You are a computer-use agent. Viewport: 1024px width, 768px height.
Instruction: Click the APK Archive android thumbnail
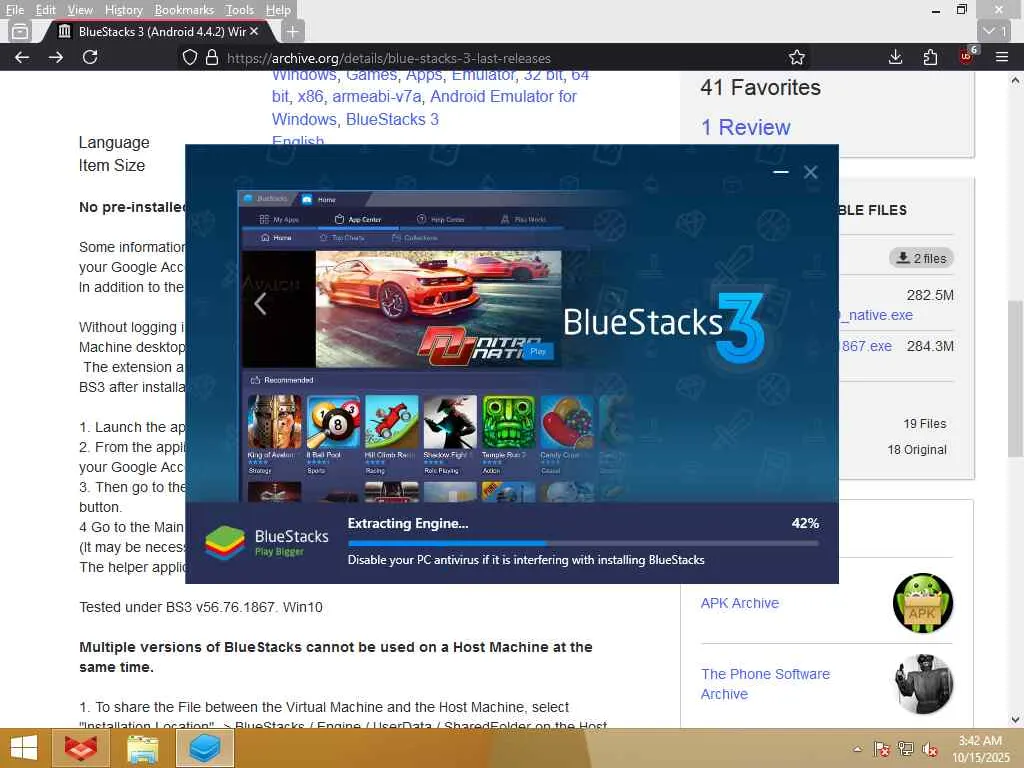[923, 603]
